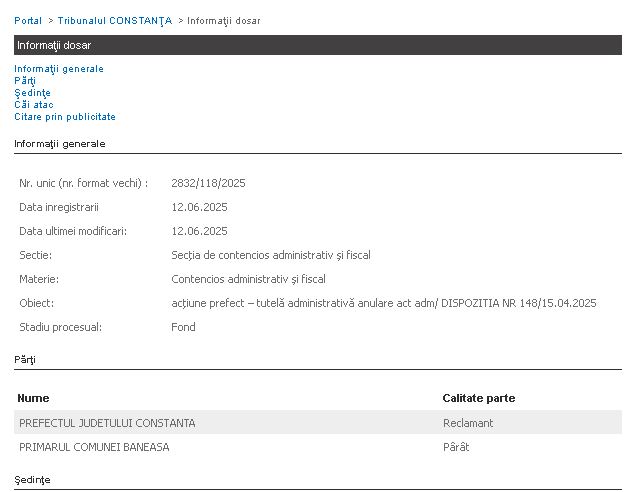The image size is (643, 492).
Task: Click the Materie label
Action: coord(39,279)
